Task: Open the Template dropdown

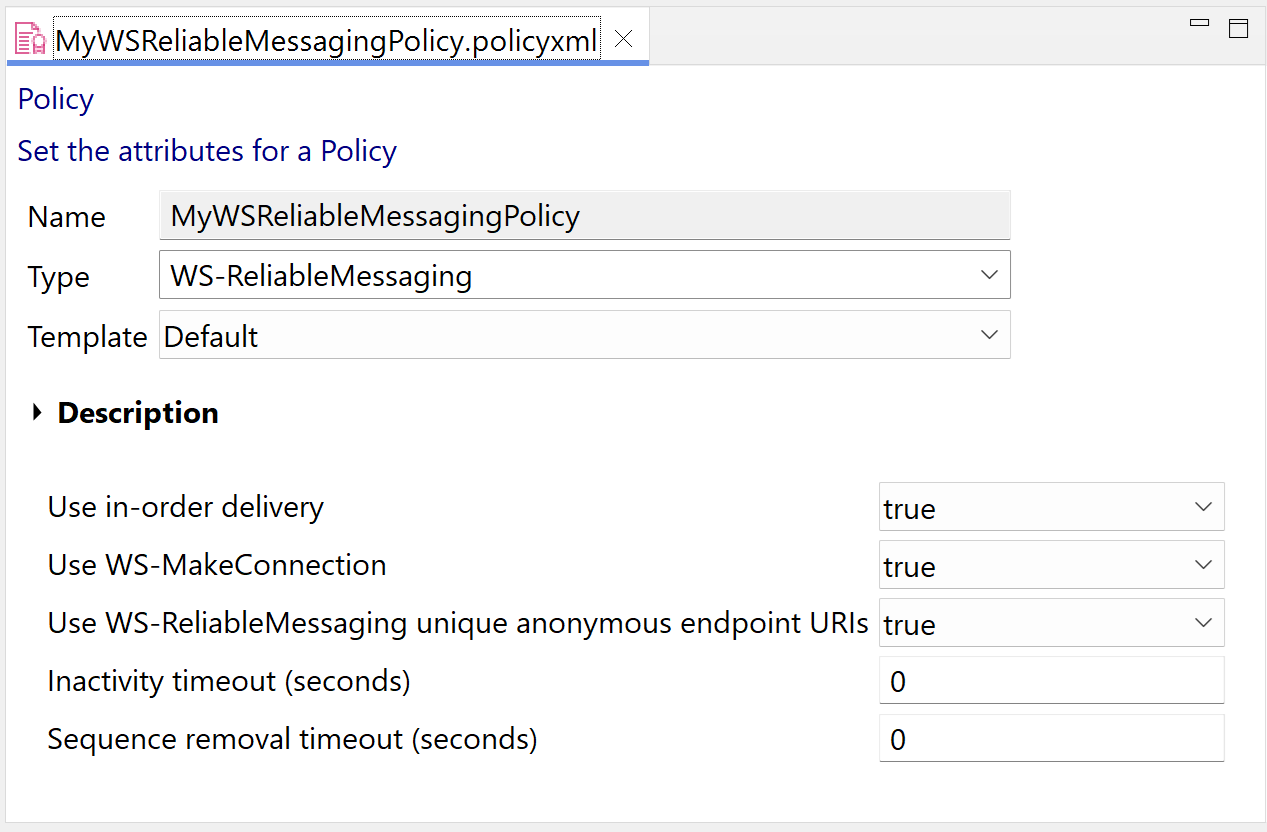Action: point(585,335)
